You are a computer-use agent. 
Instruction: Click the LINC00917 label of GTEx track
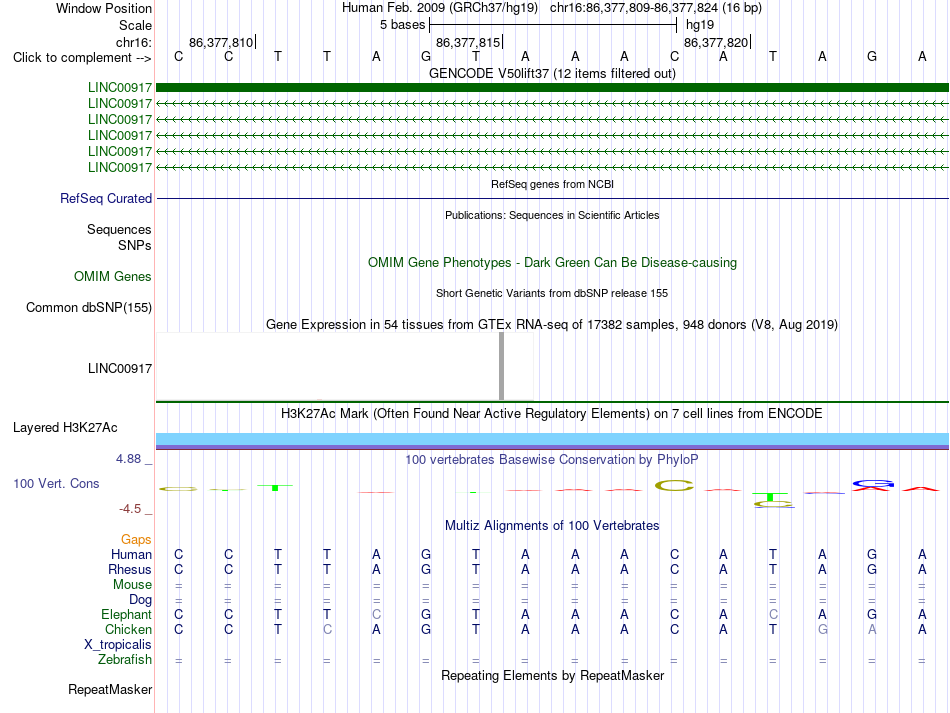(120, 368)
